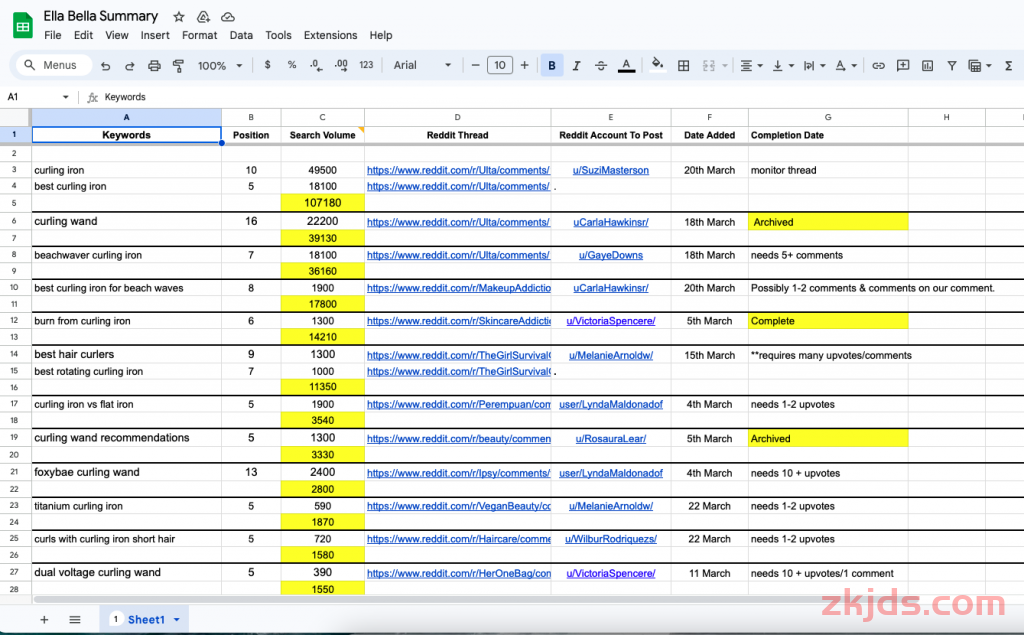
Task: Click the Undo arrow
Action: (105, 65)
